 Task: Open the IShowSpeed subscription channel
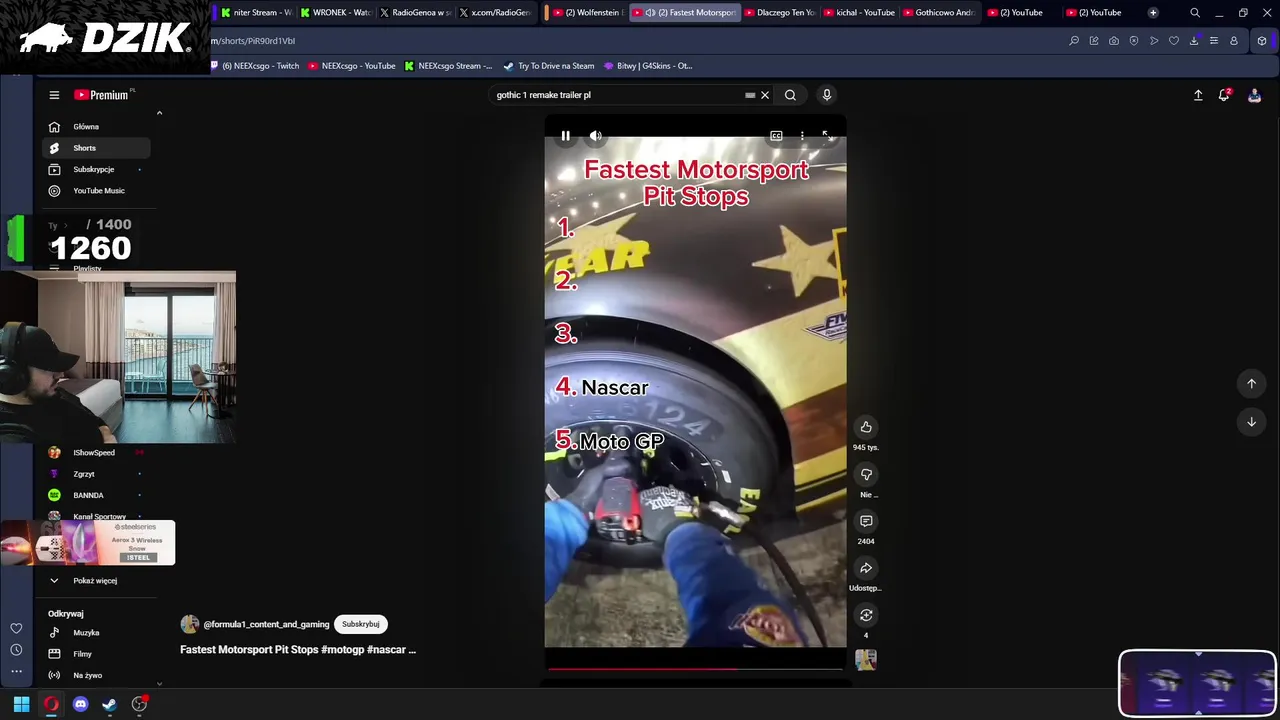tap(96, 453)
